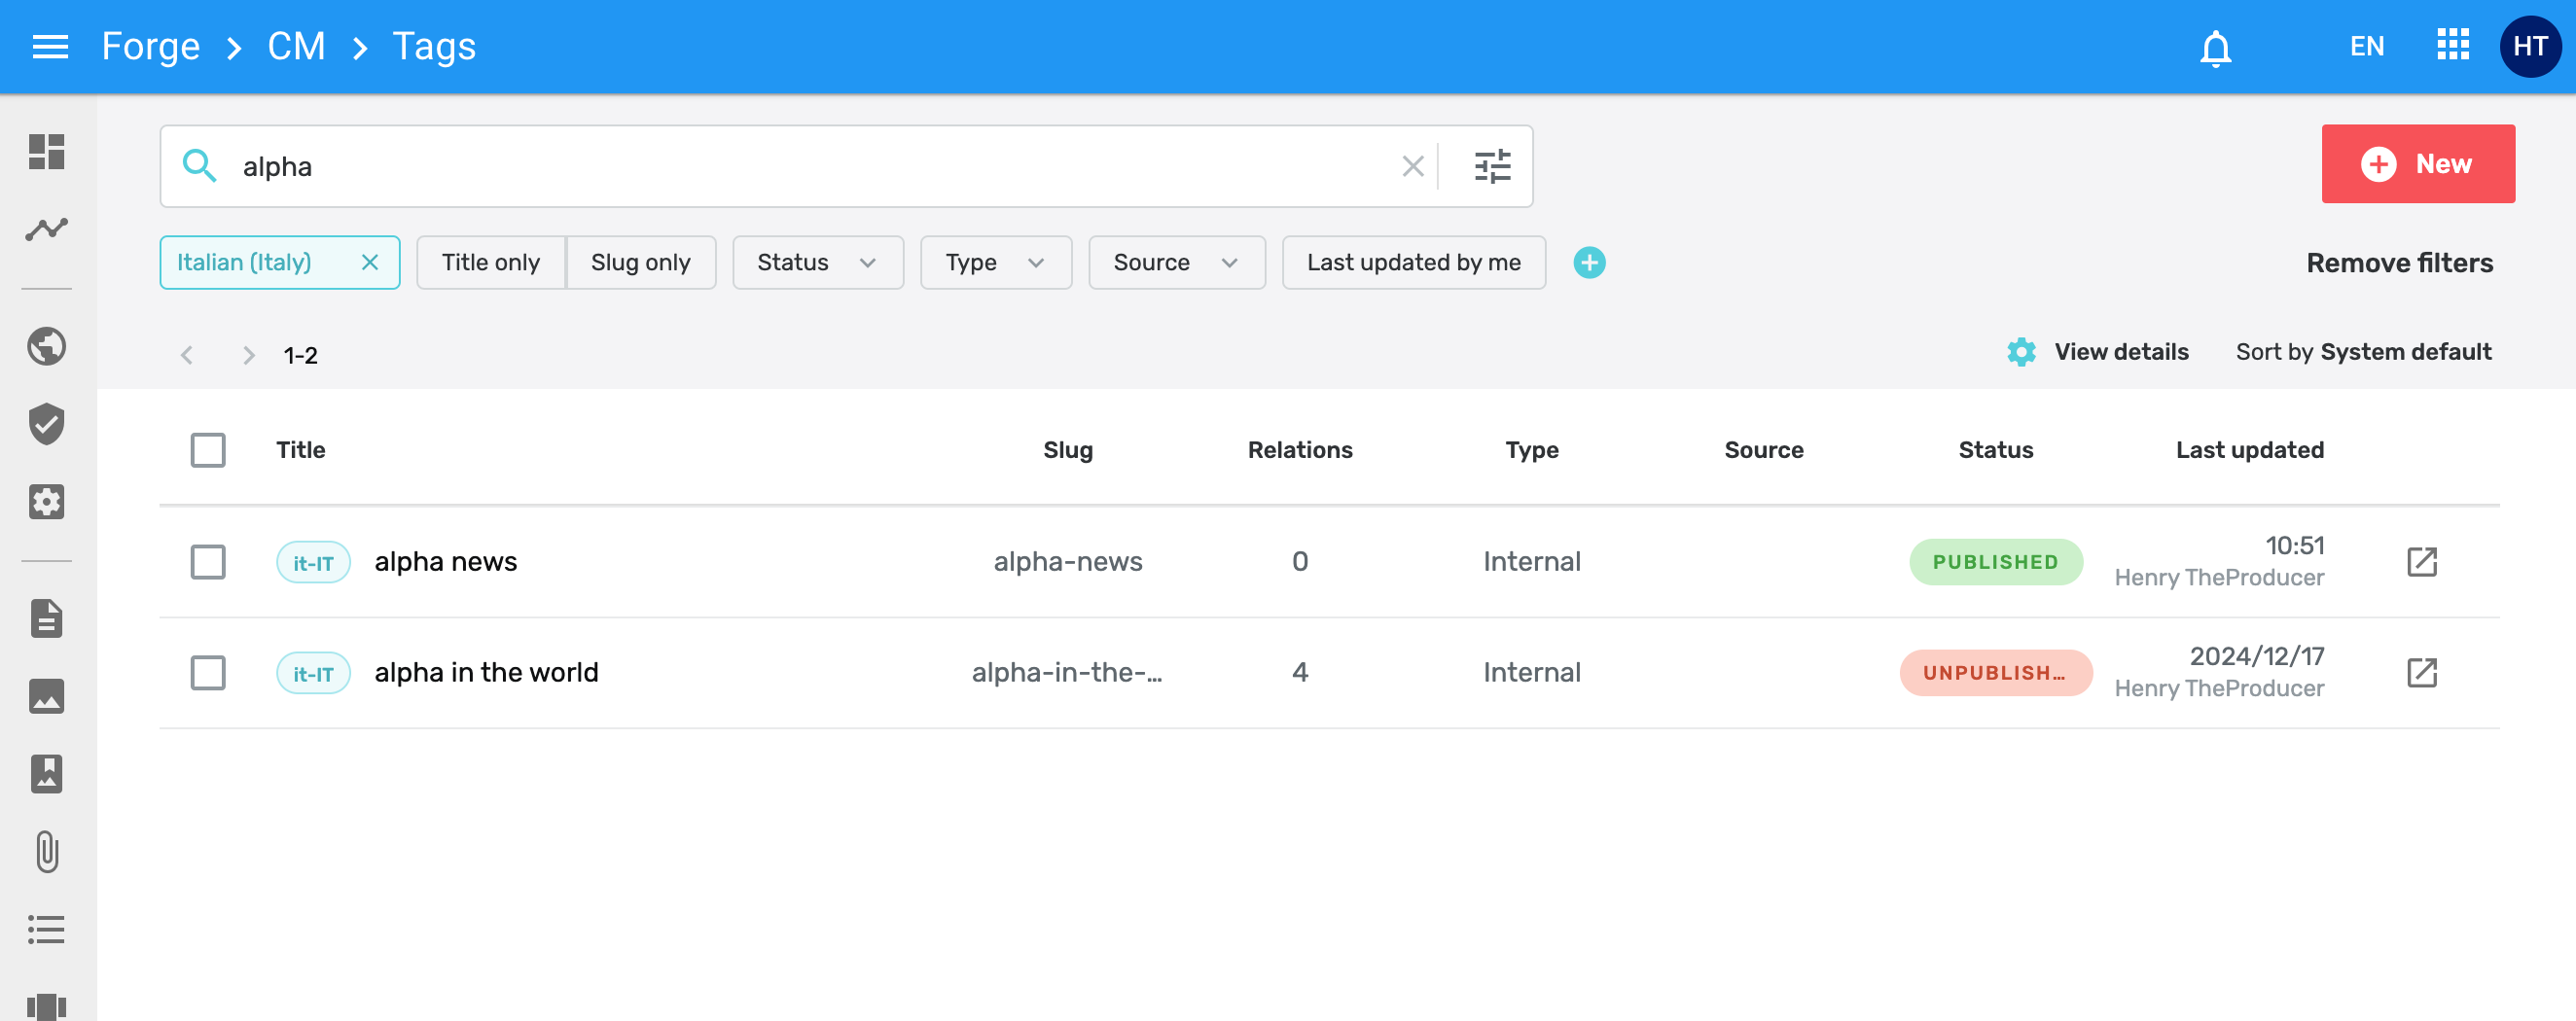Click the magnifier search icon

[199, 166]
